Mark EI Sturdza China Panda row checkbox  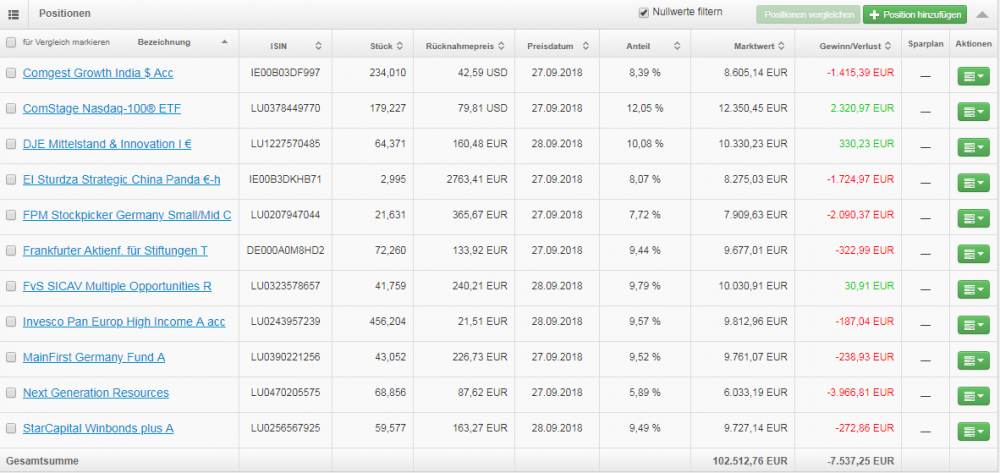11,180
